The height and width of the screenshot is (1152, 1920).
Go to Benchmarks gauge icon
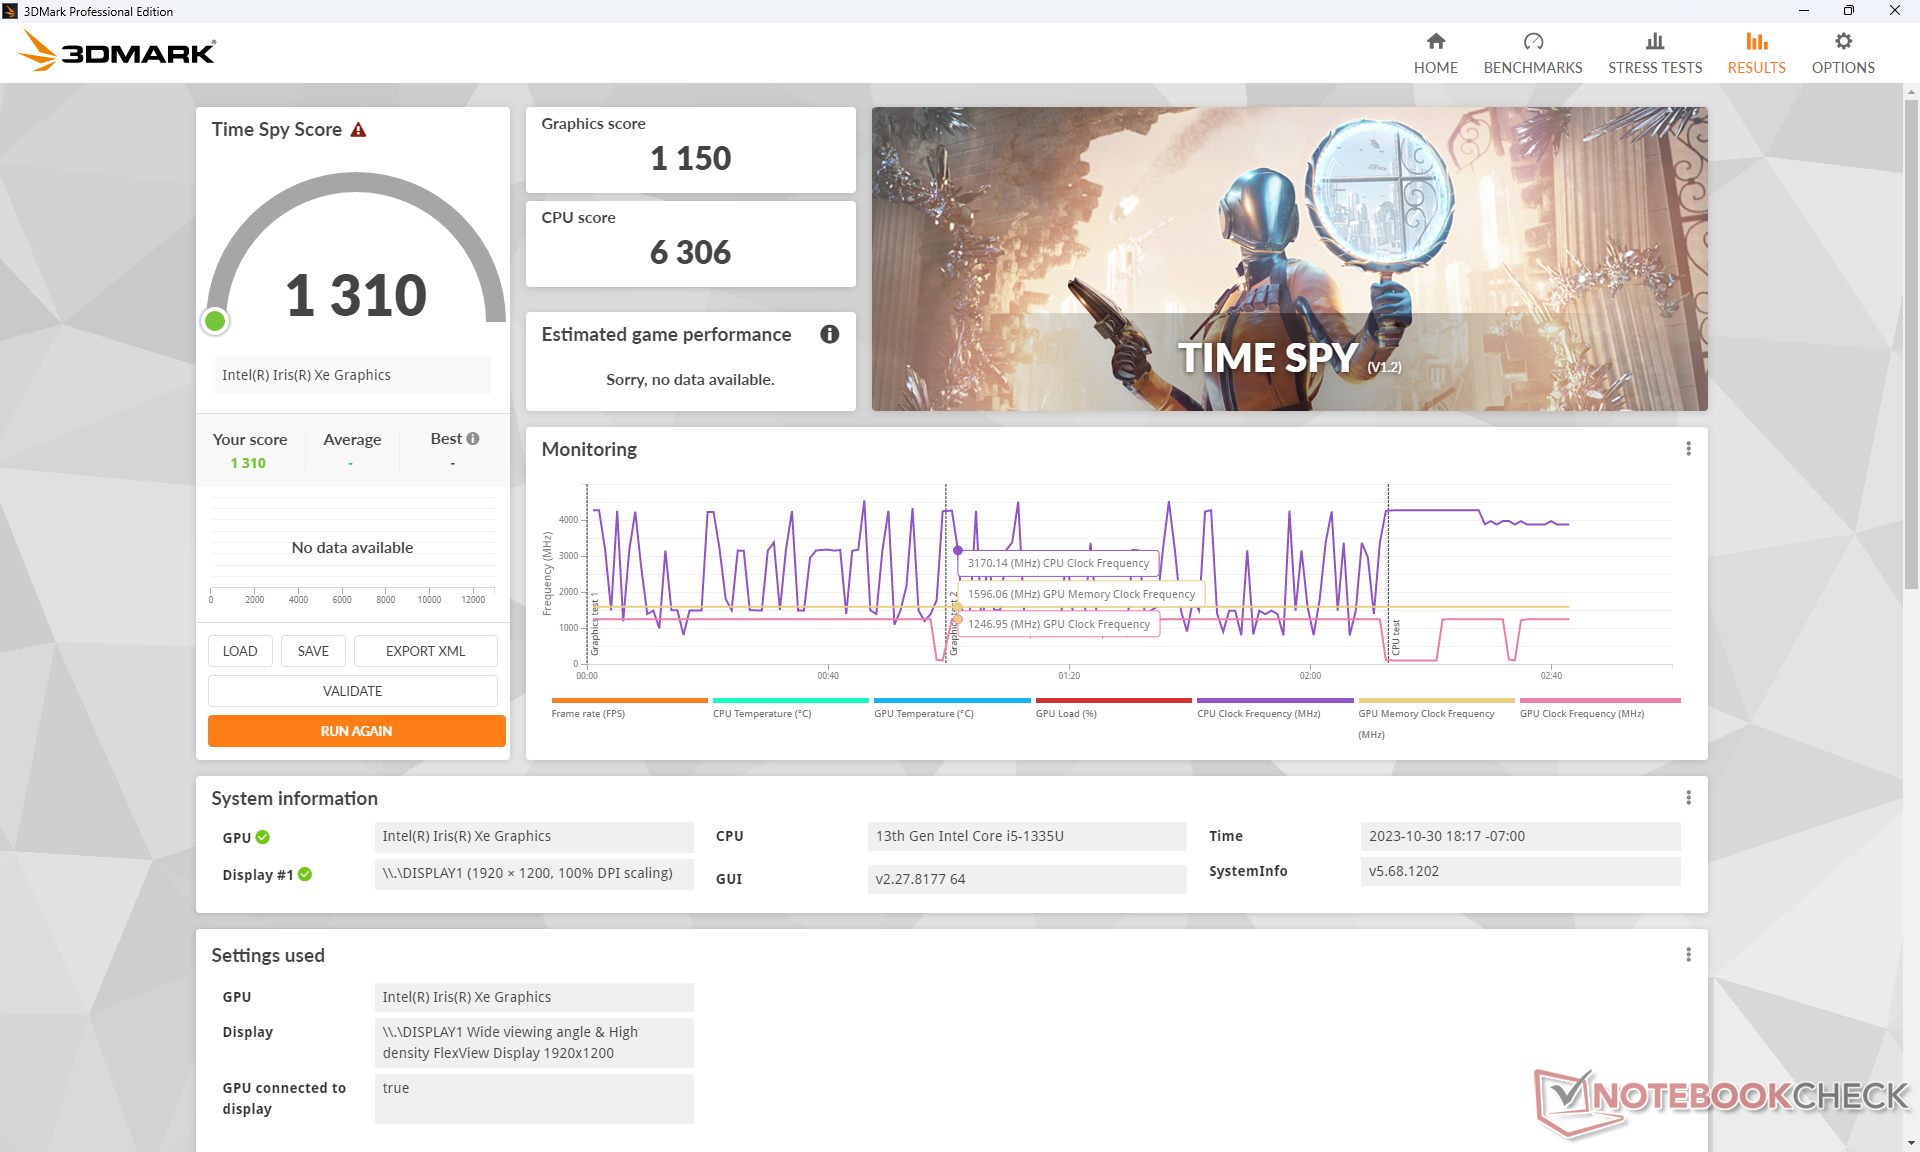pos(1532,41)
